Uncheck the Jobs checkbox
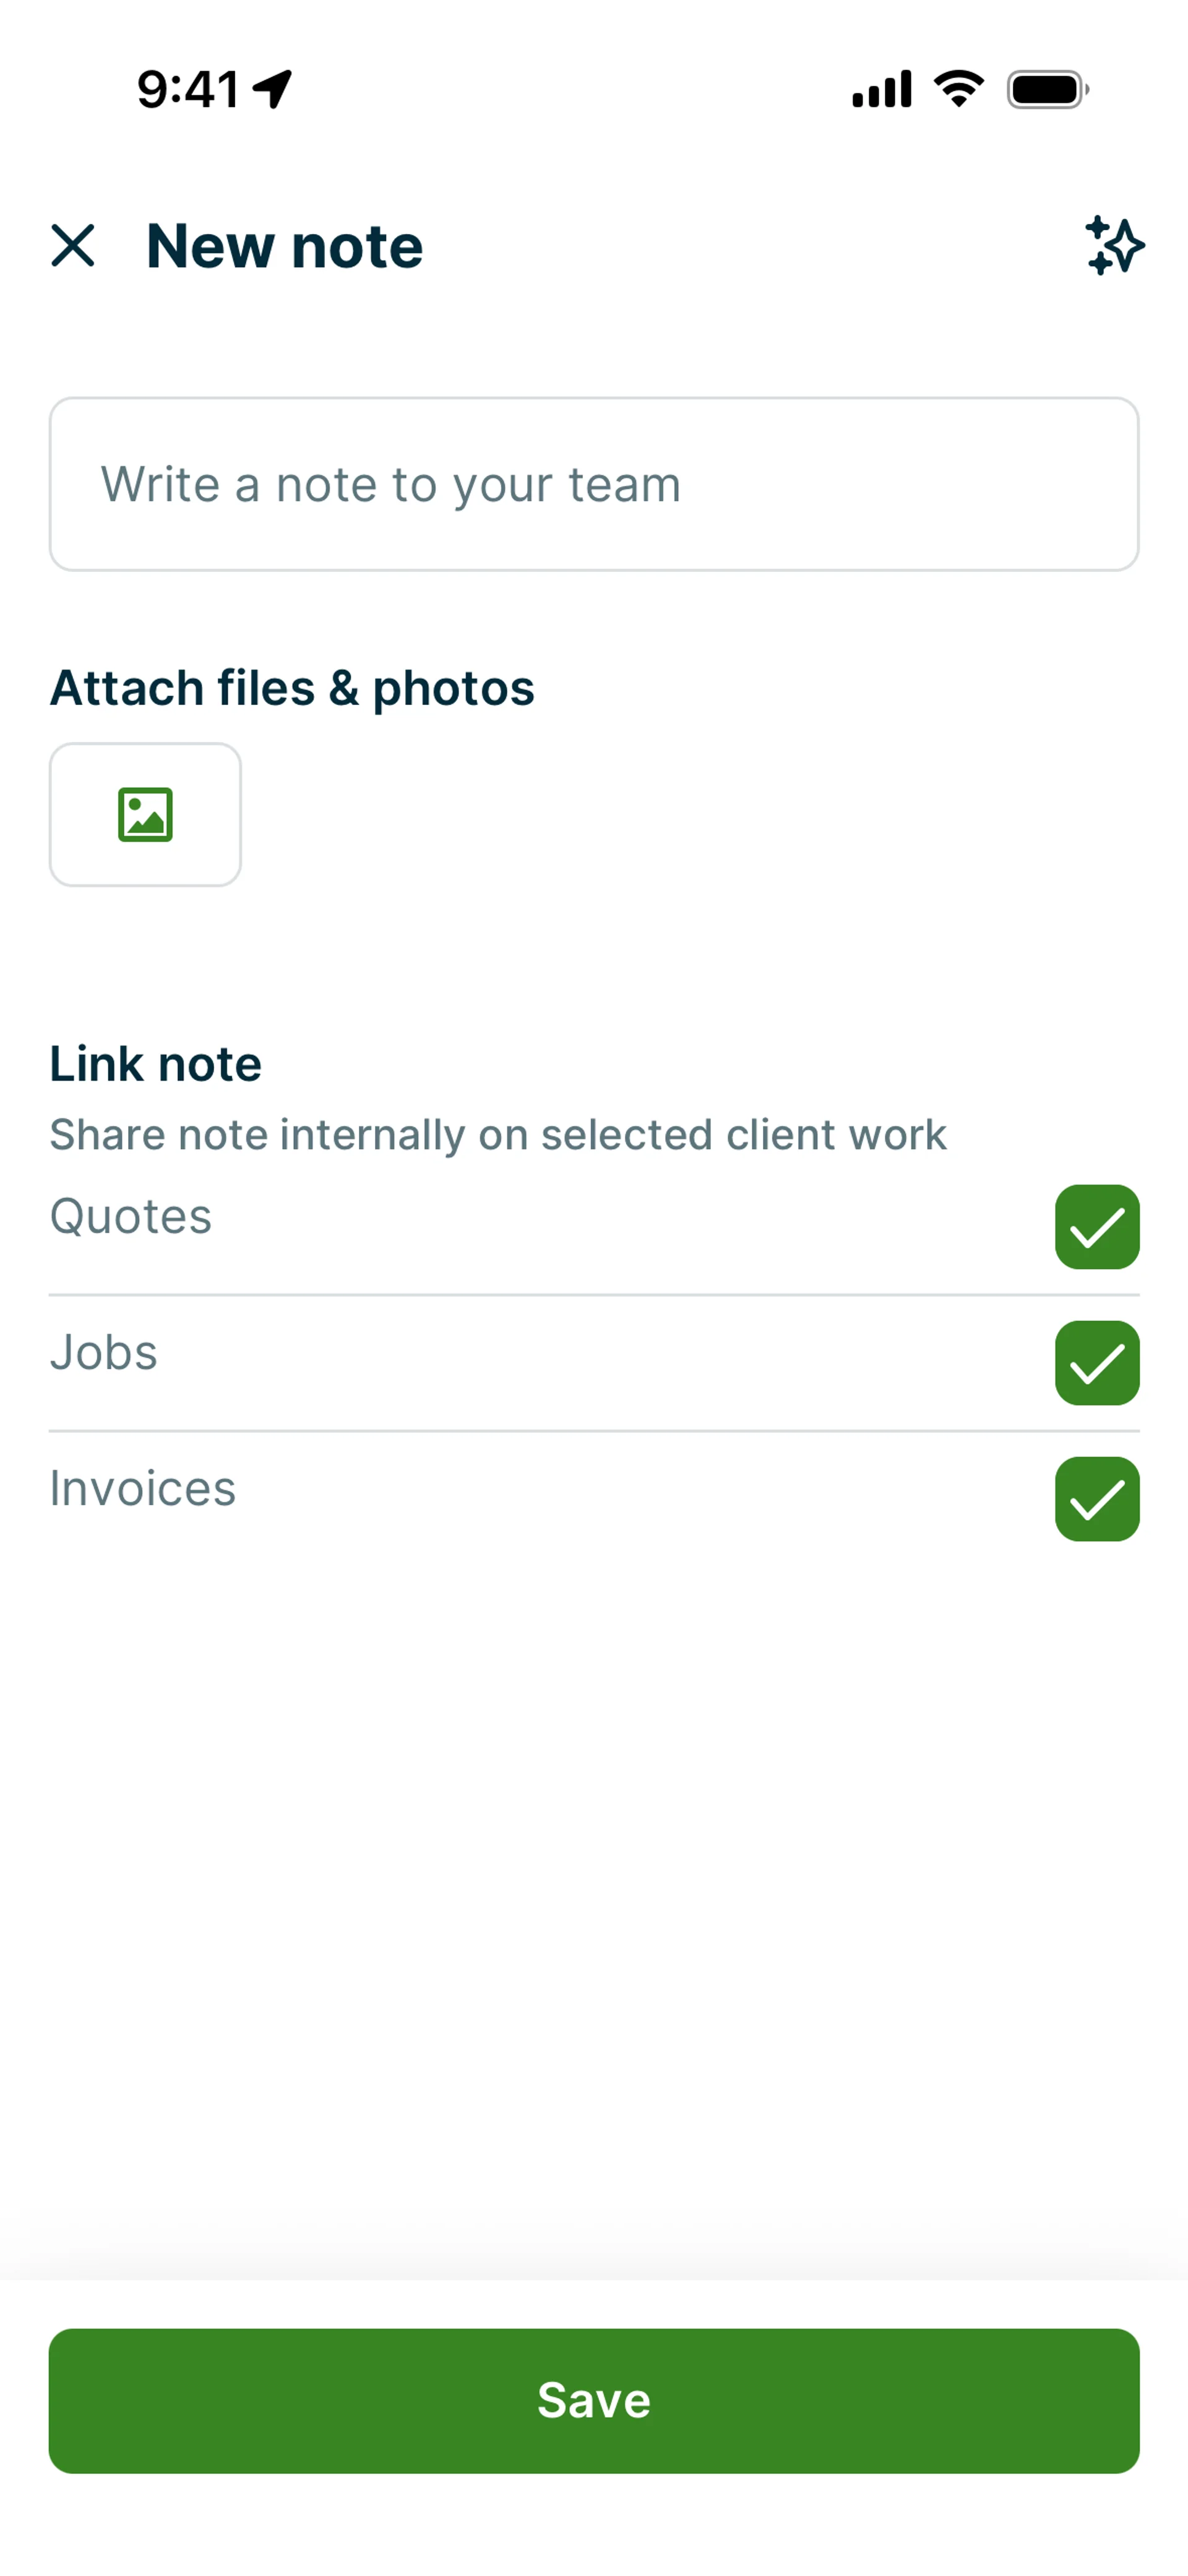 (1096, 1362)
